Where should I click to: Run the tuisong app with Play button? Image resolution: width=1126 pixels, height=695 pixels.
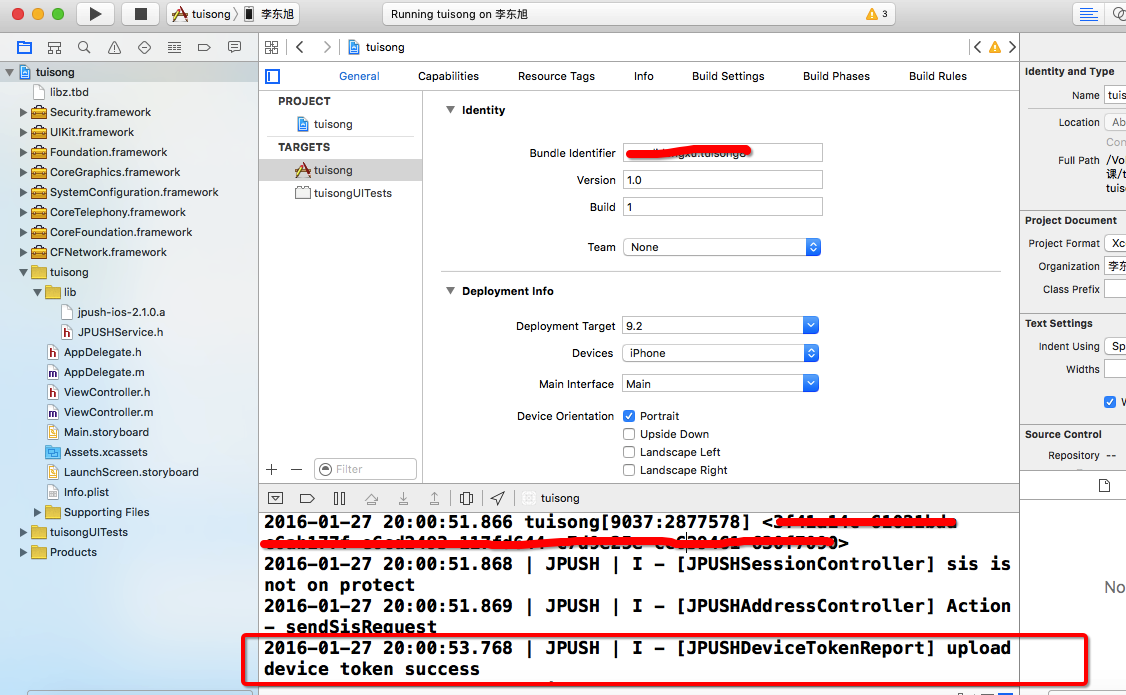tap(95, 14)
